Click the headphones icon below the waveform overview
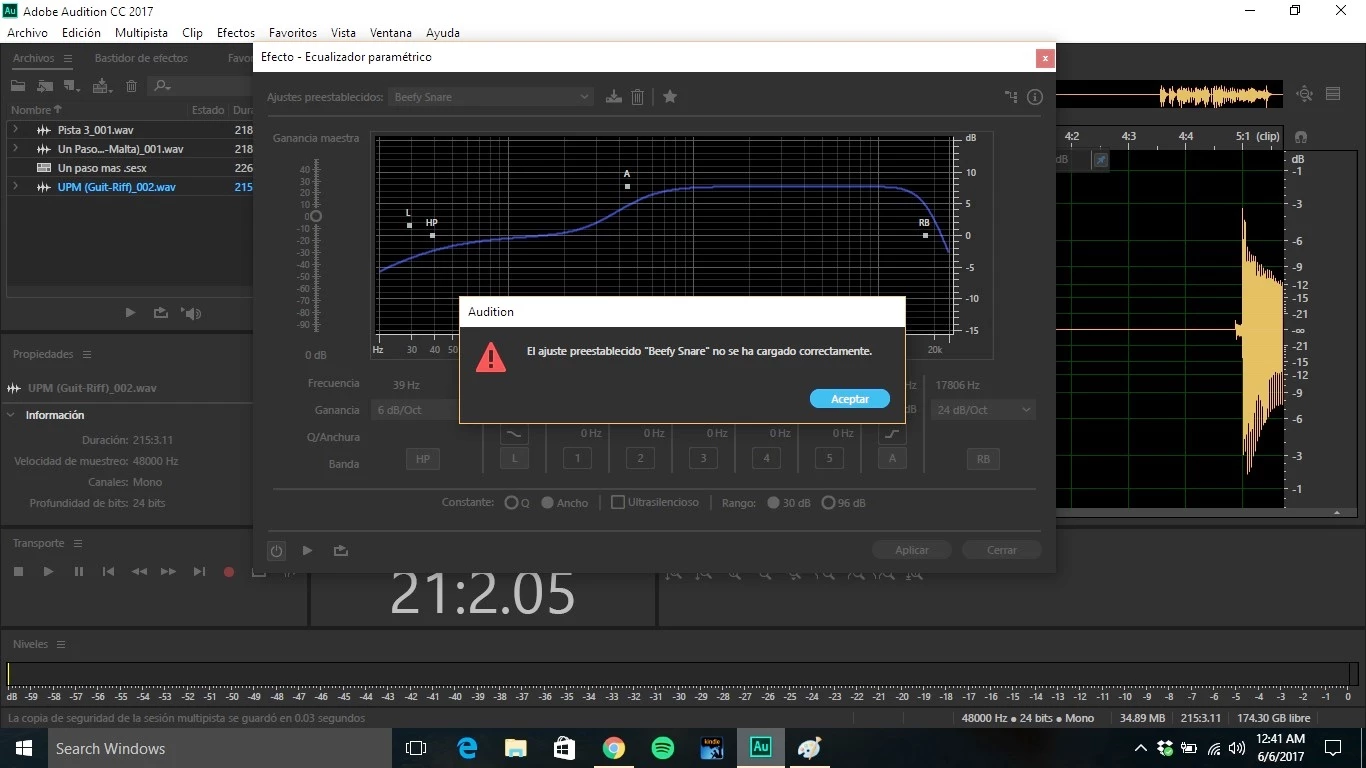Image resolution: width=1366 pixels, height=768 pixels. [1300, 137]
